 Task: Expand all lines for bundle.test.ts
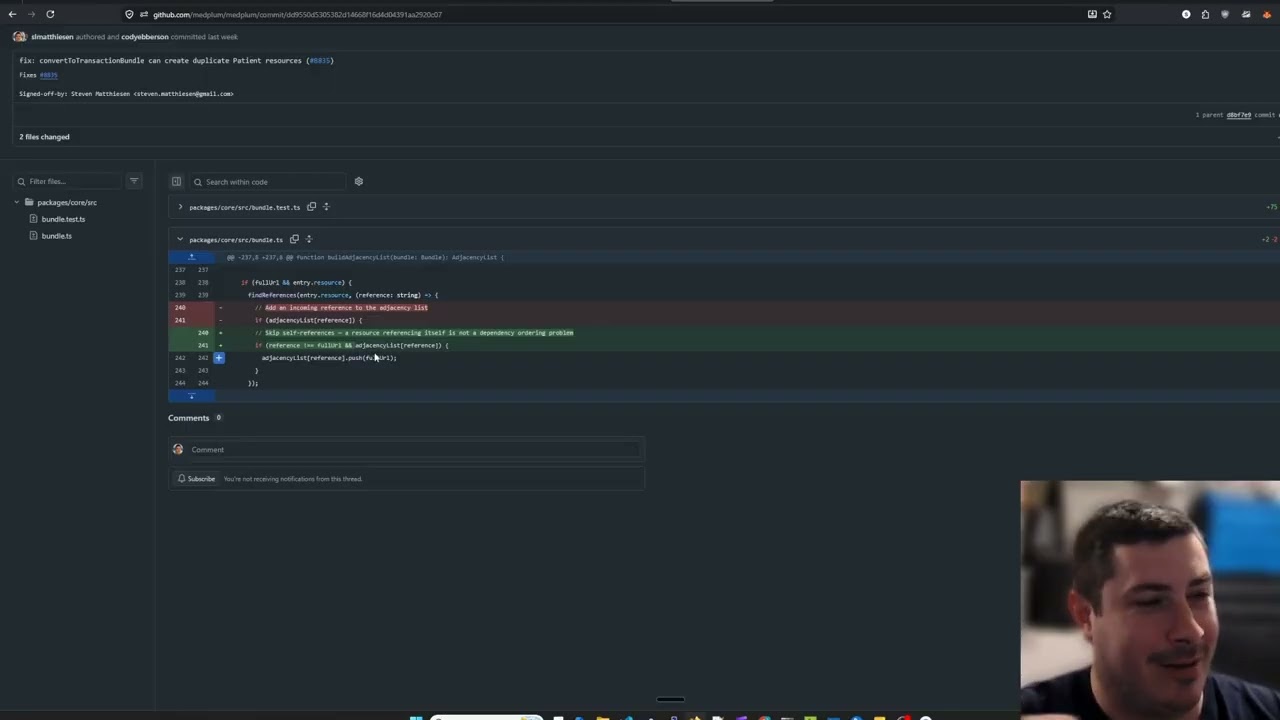326,207
